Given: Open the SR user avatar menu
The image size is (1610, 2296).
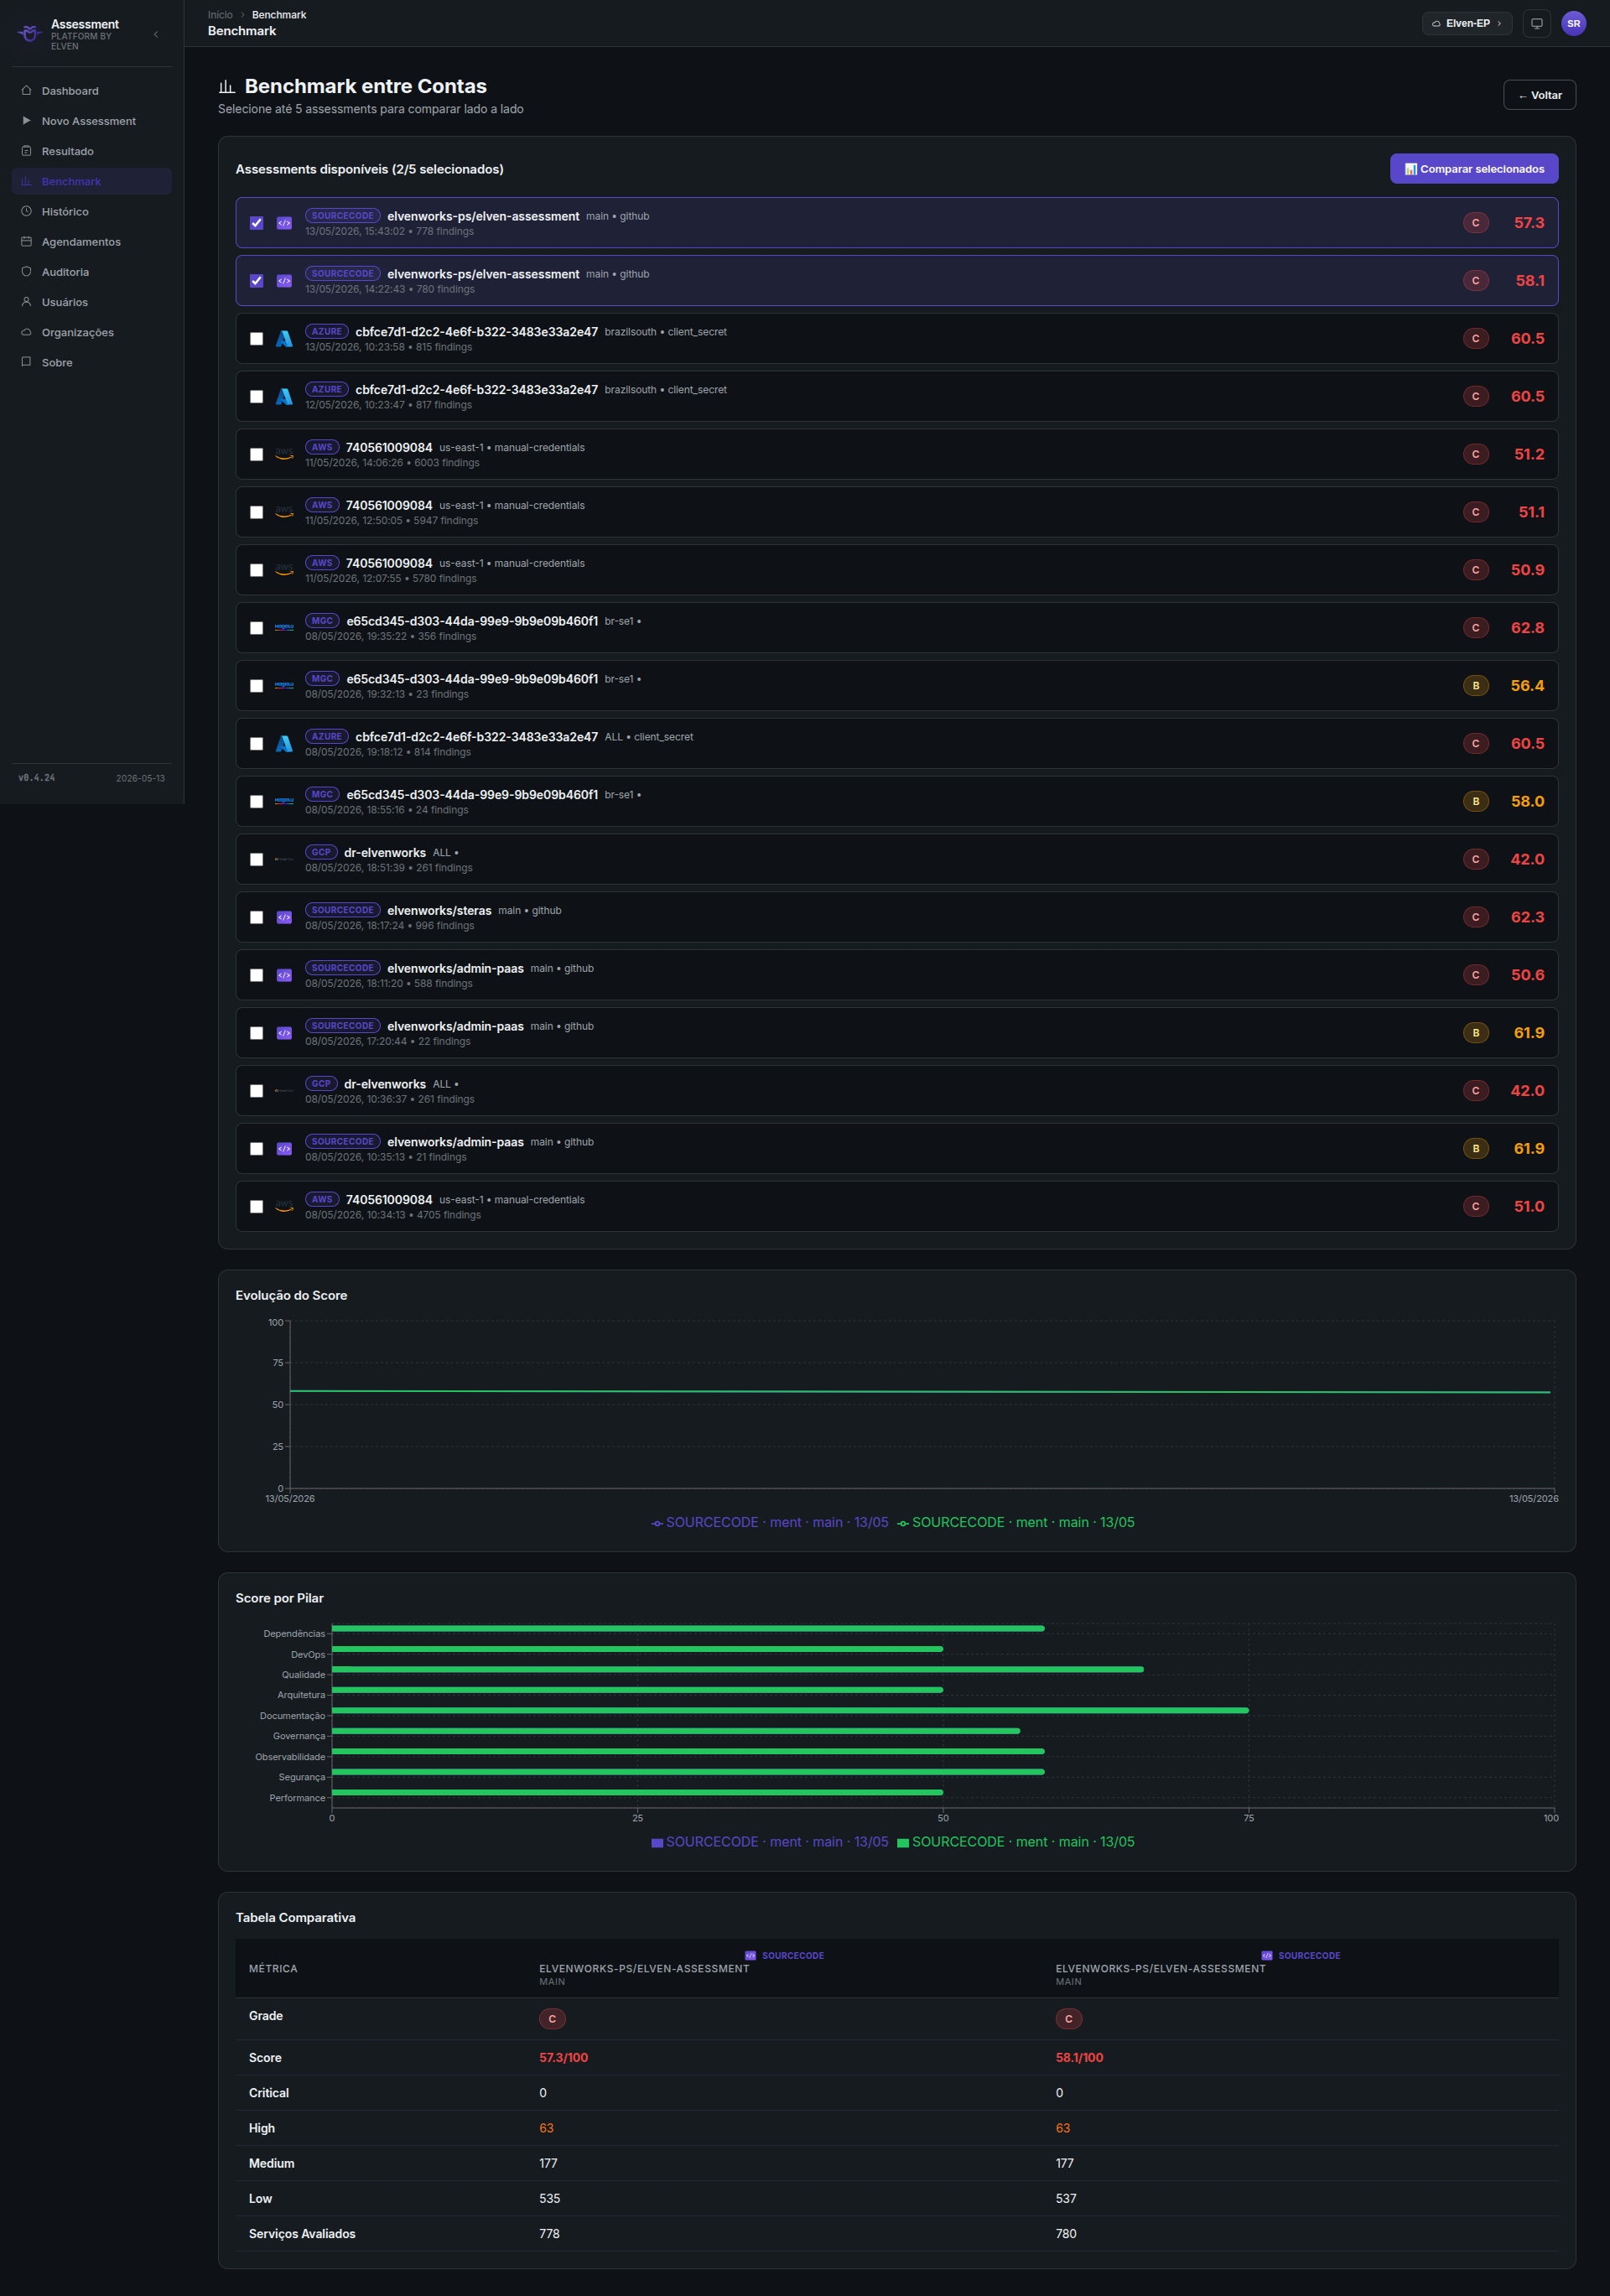Looking at the screenshot, I should click(1573, 23).
